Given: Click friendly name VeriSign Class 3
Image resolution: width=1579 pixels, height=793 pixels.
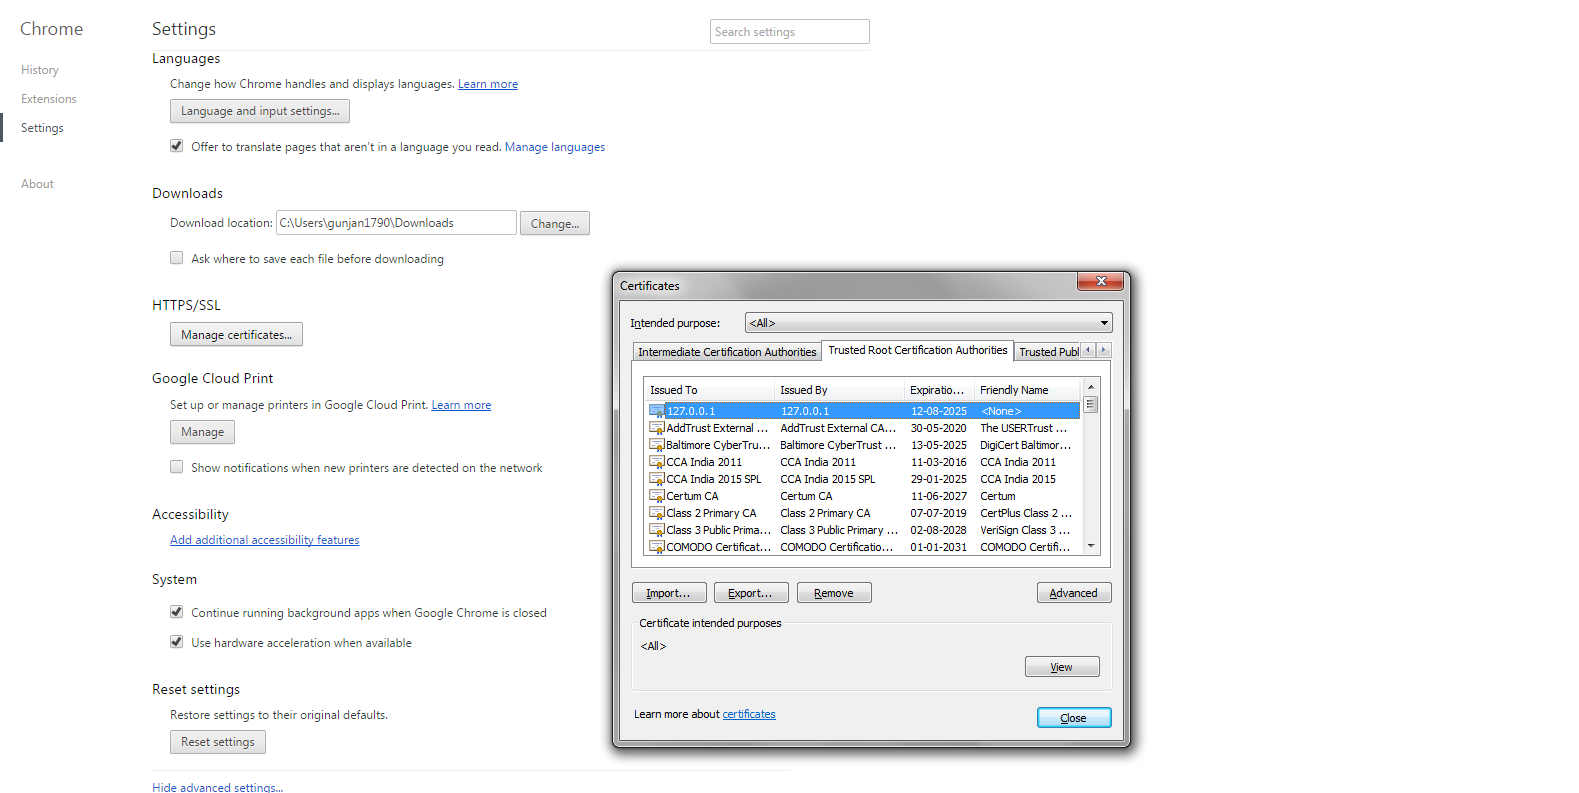Looking at the screenshot, I should (x=1025, y=530).
